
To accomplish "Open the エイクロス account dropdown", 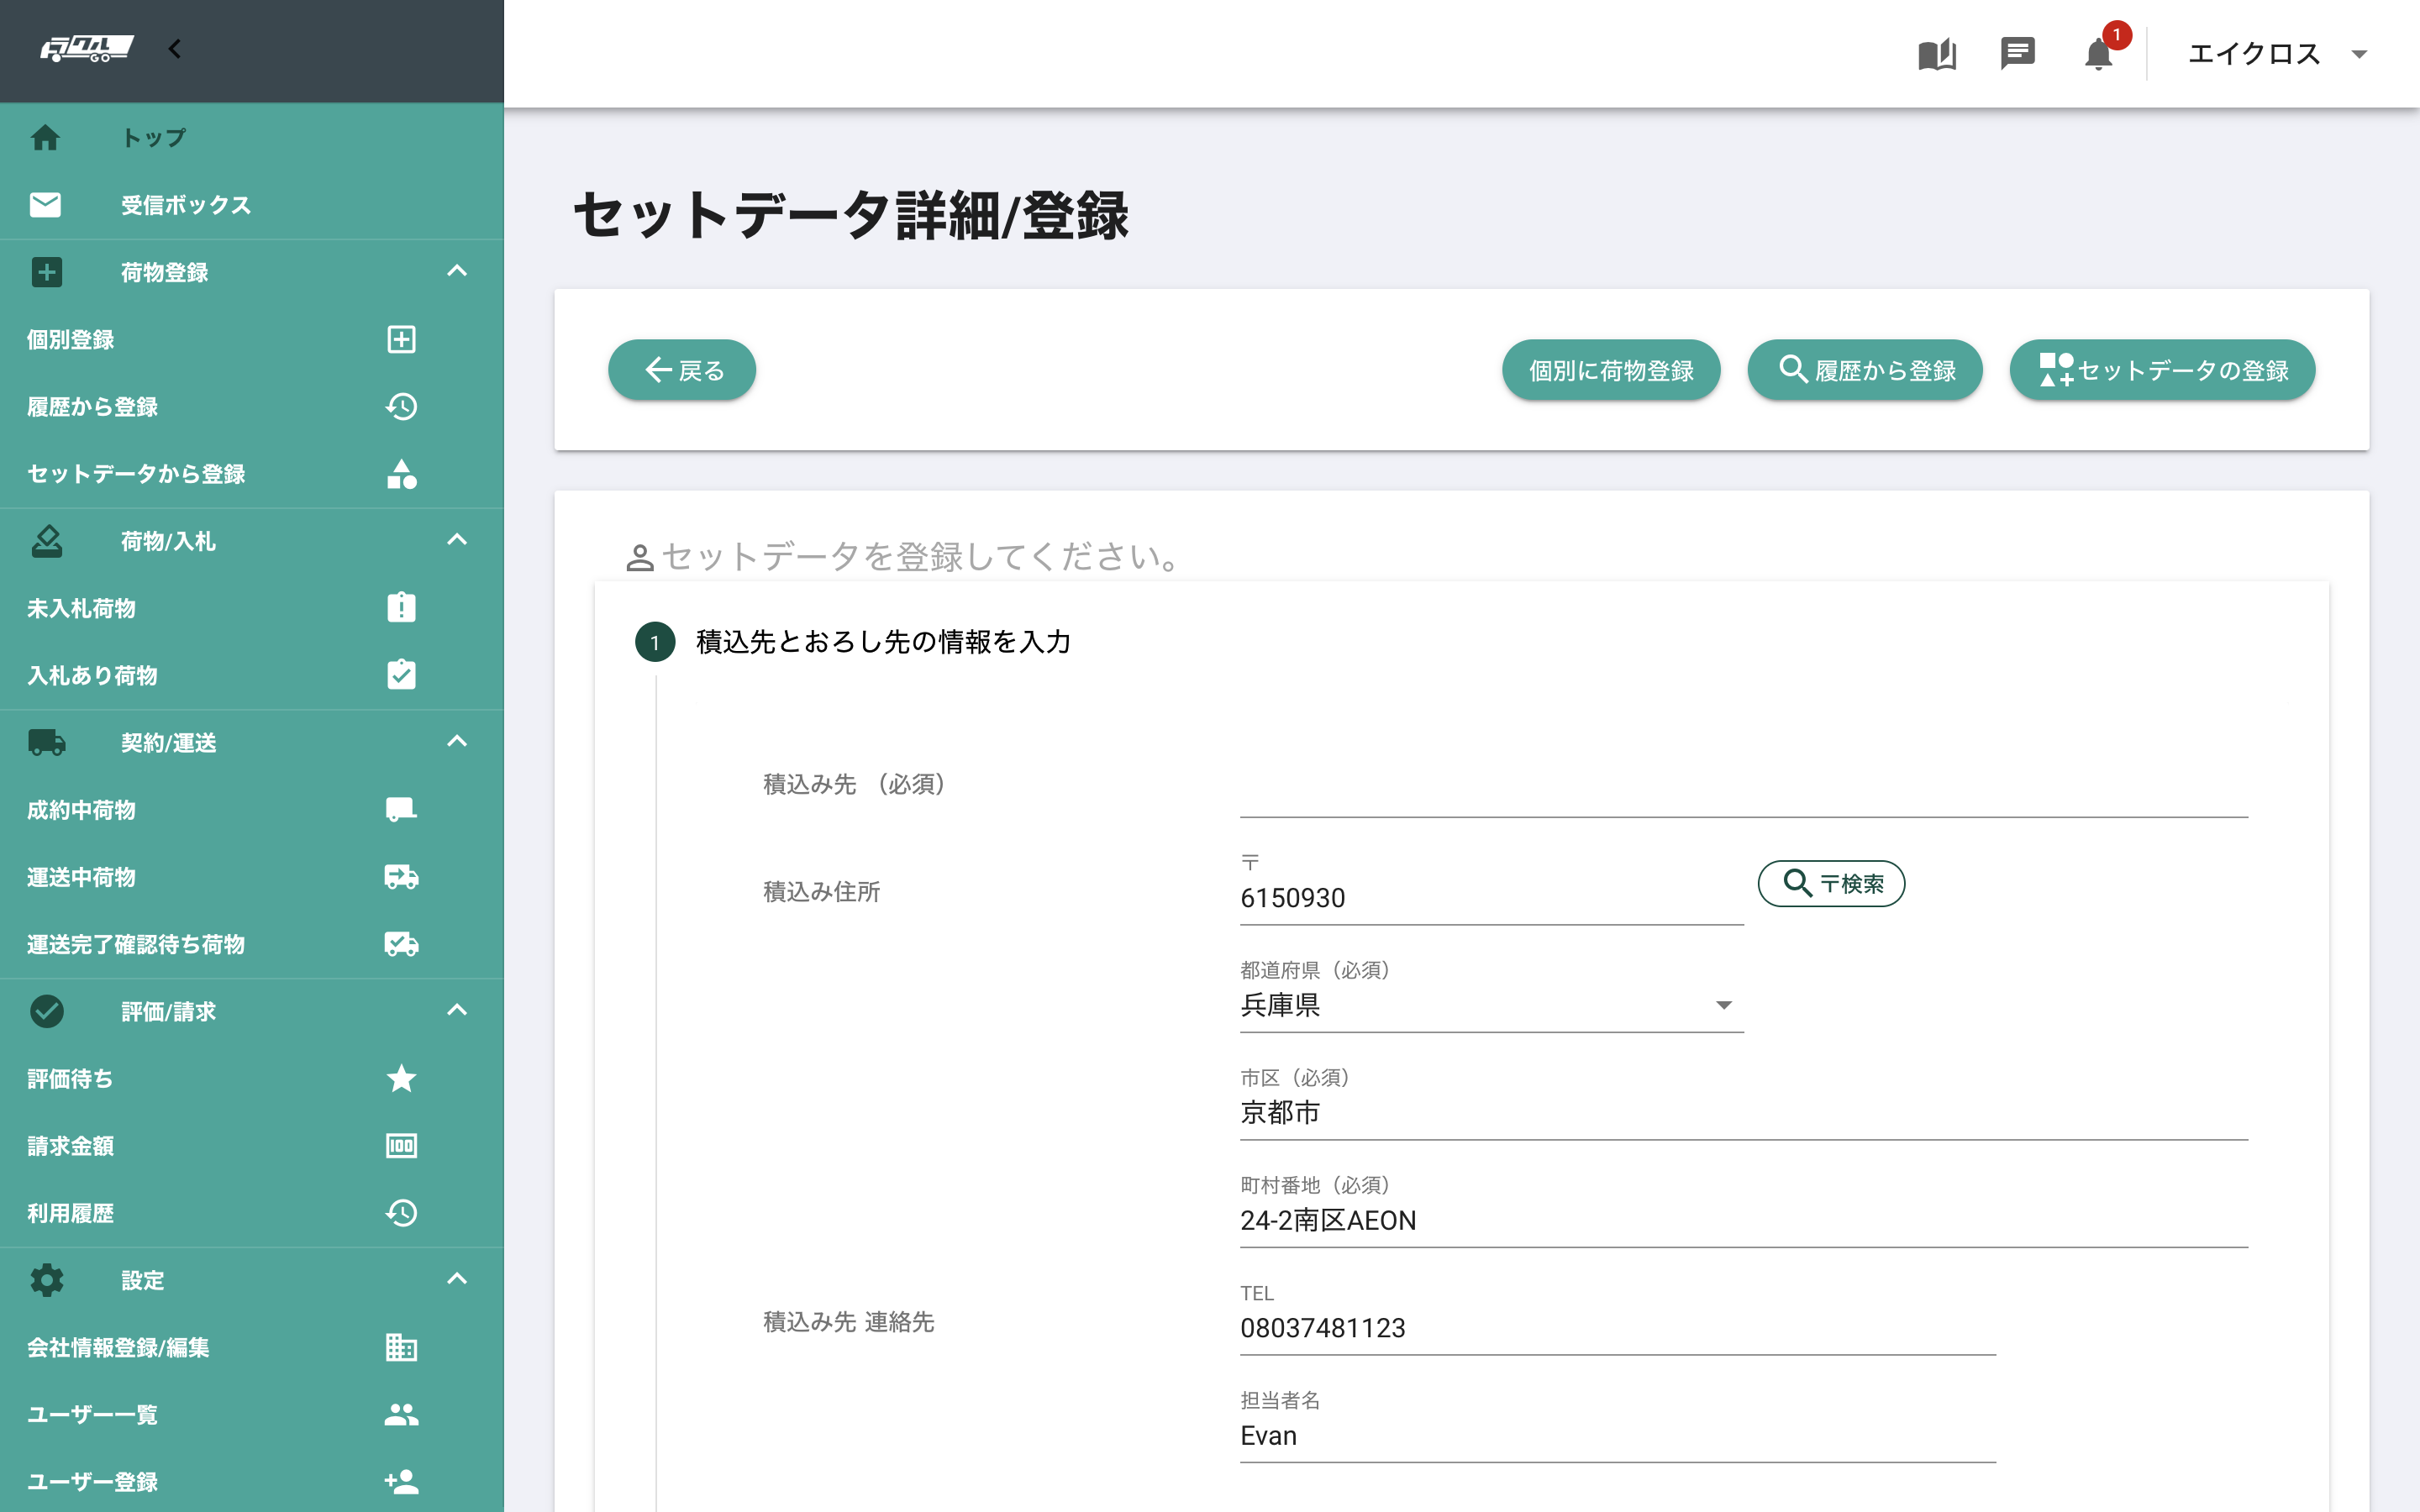I will (2277, 54).
